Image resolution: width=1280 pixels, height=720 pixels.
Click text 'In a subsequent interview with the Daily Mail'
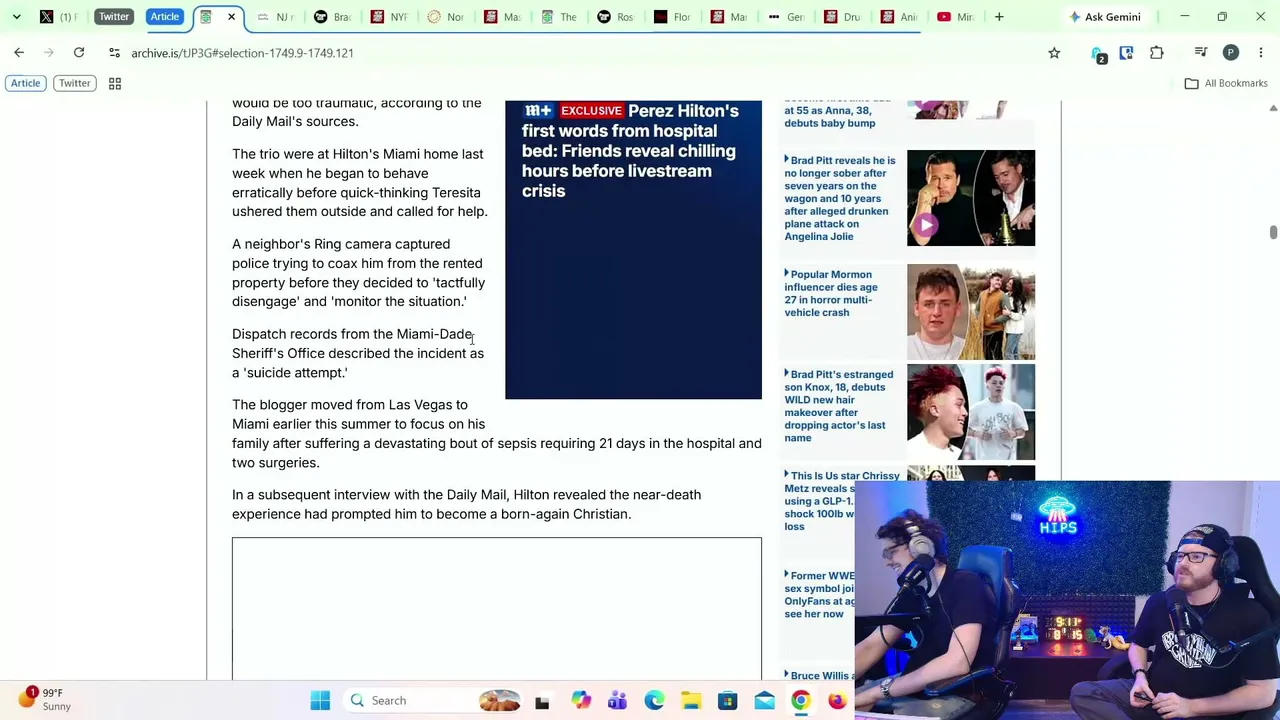[x=371, y=495]
